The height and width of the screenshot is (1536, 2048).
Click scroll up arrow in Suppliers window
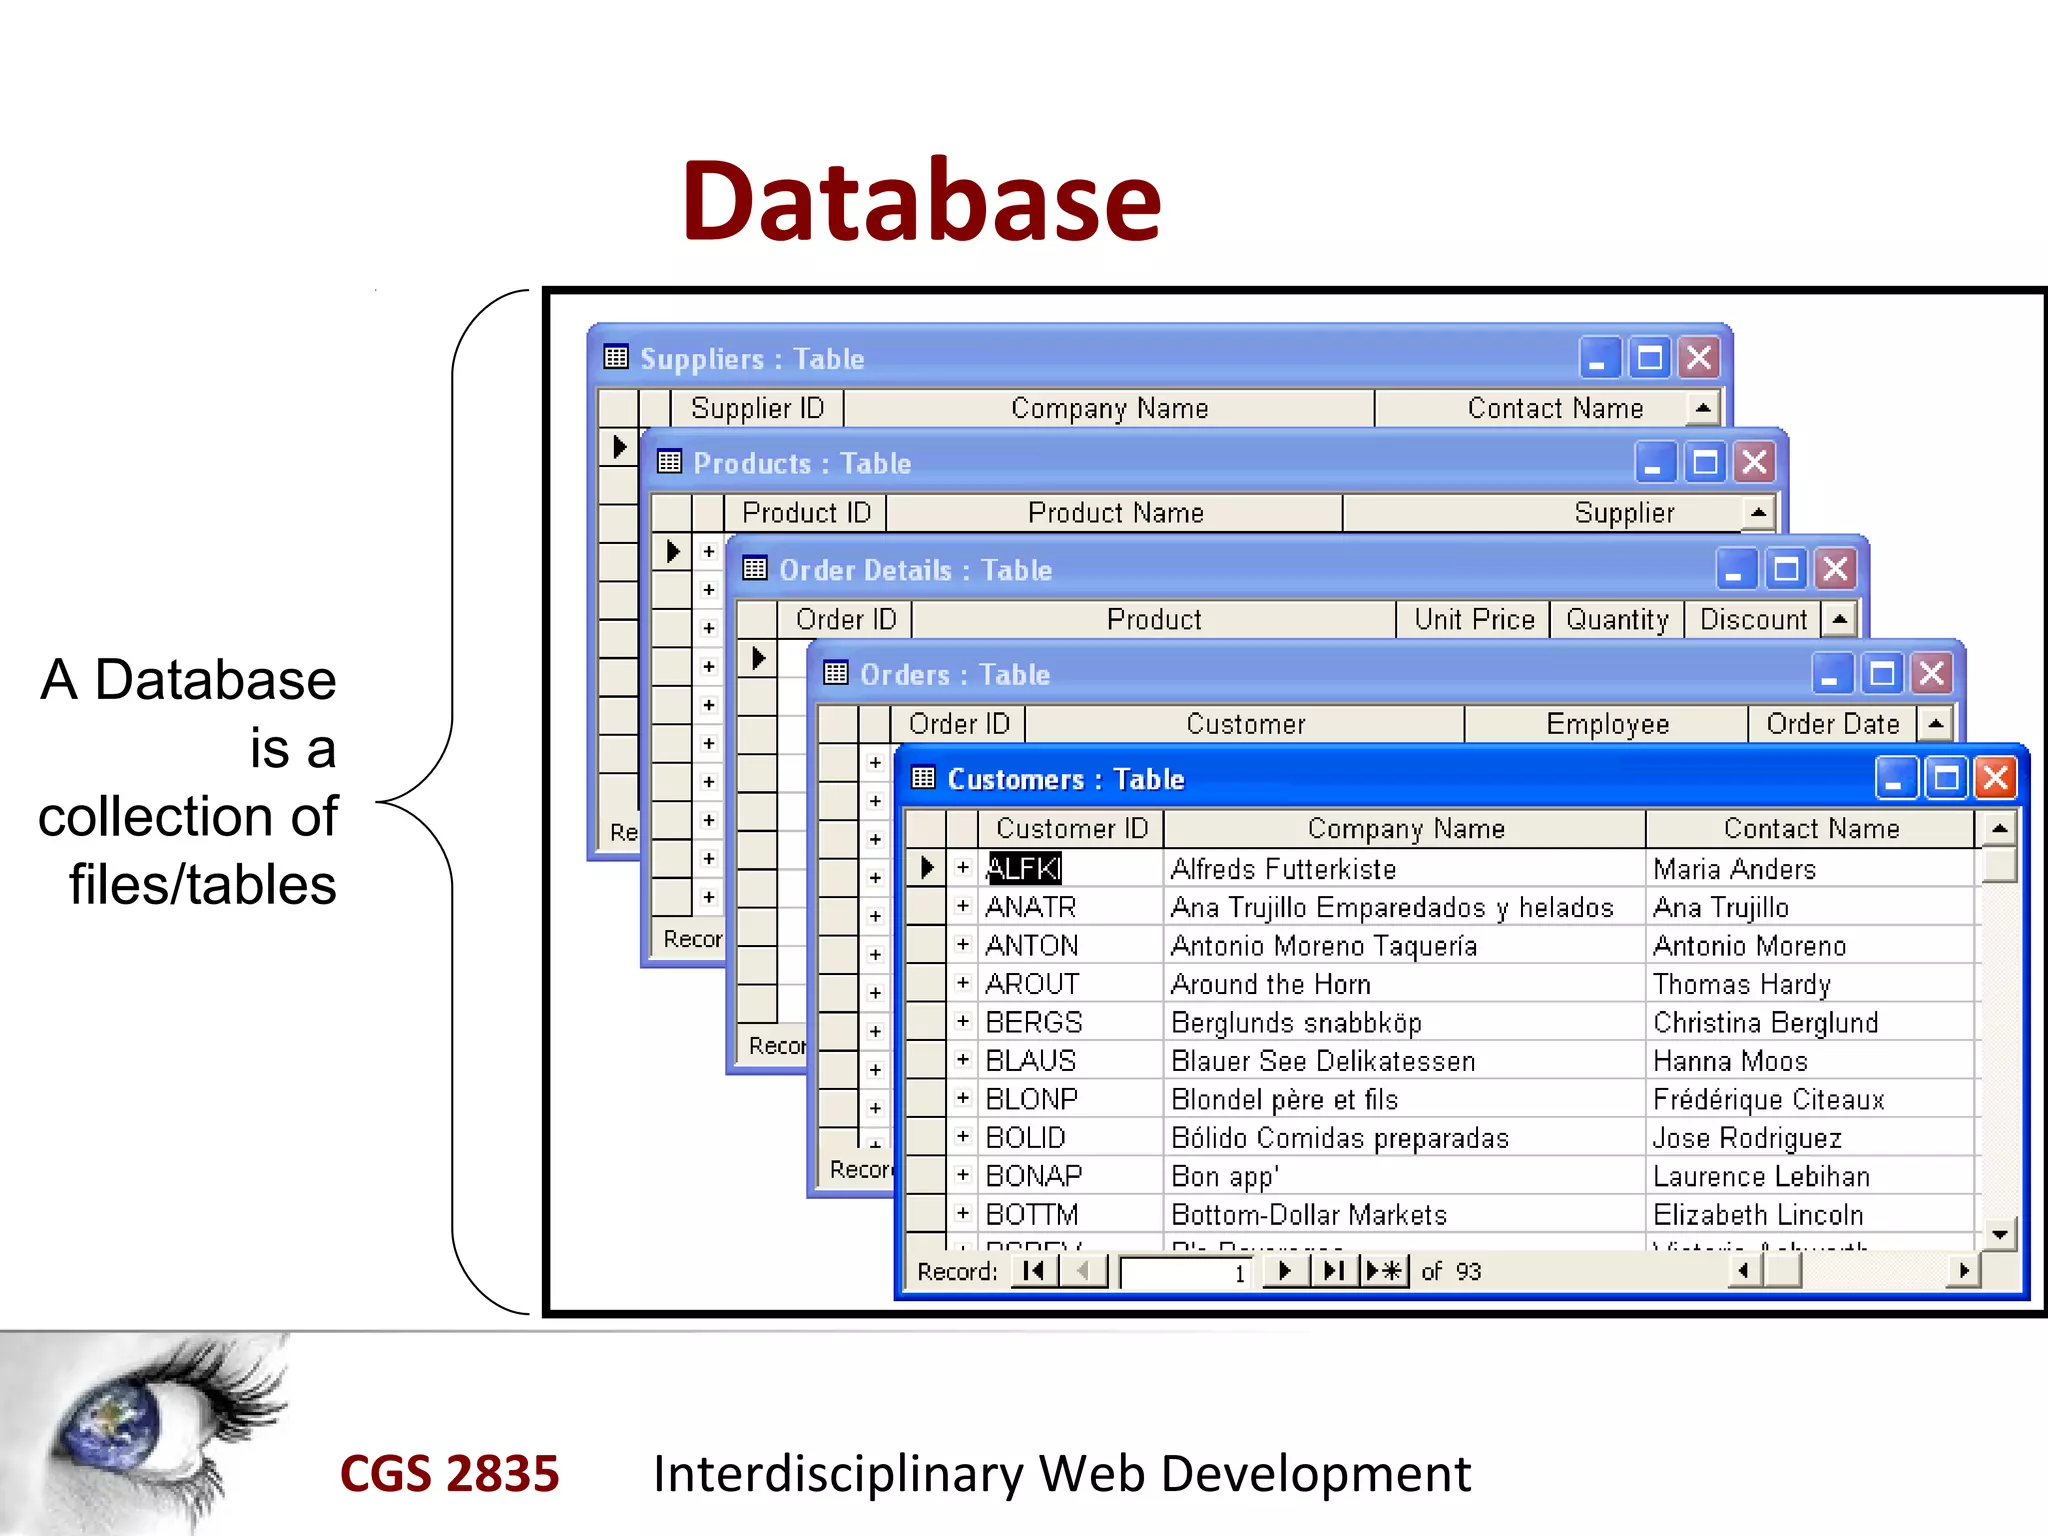(1703, 407)
